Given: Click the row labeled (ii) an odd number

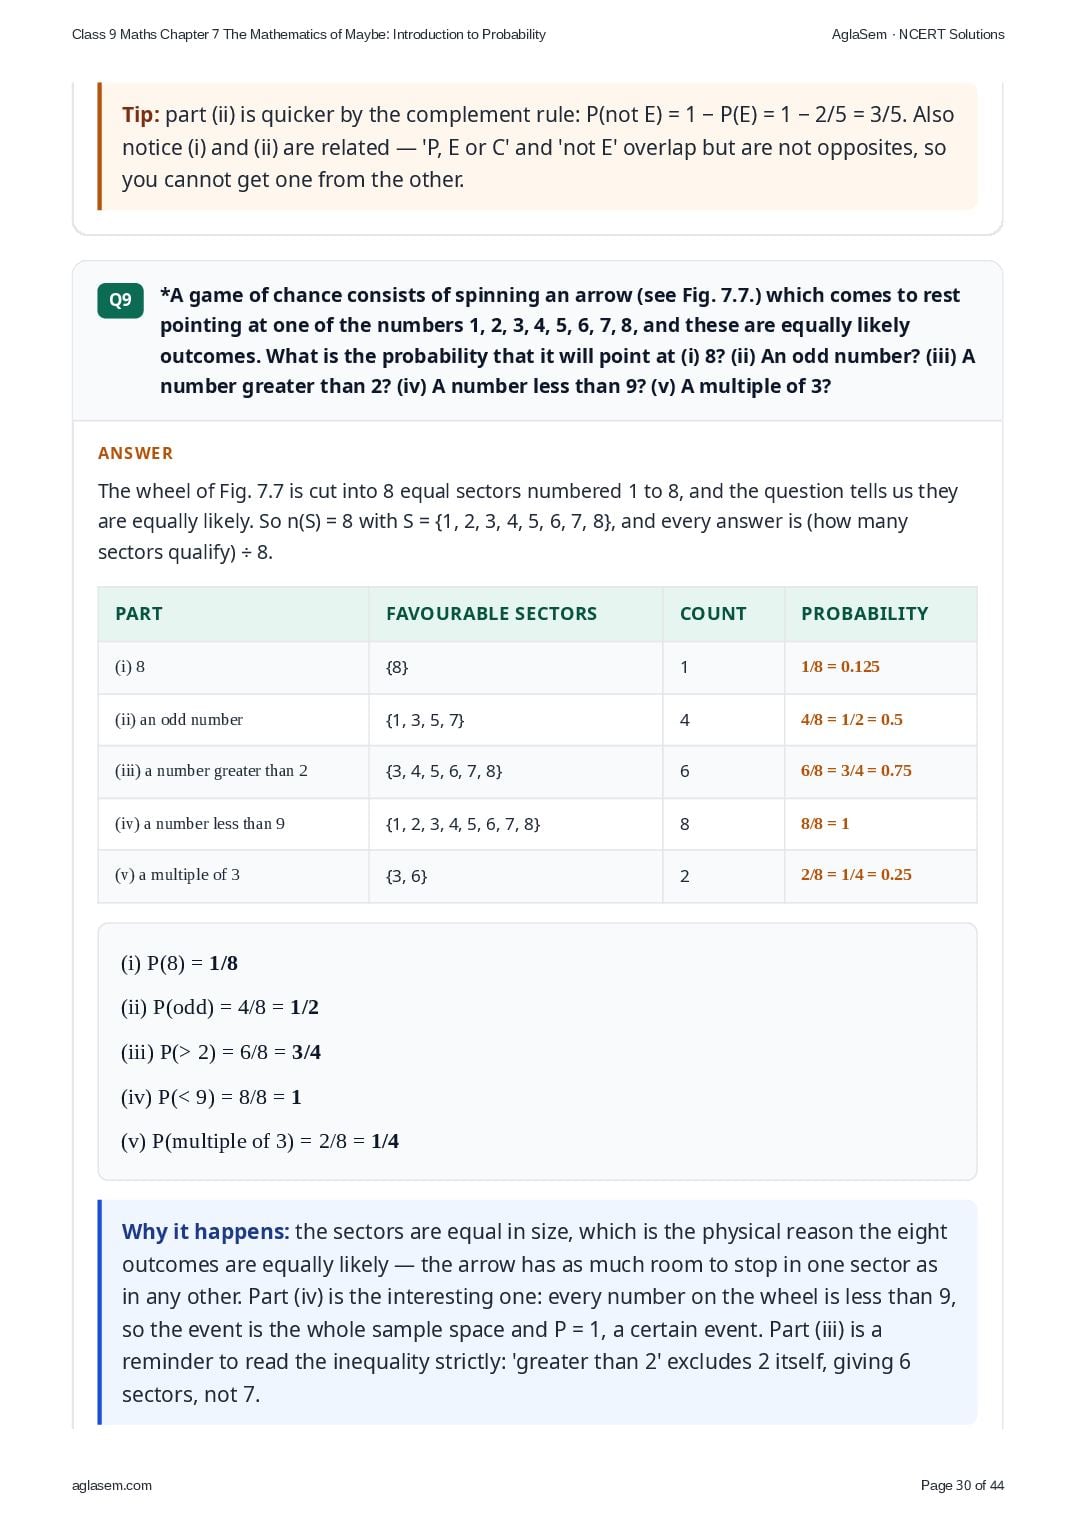Looking at the screenshot, I should click(x=537, y=720).
